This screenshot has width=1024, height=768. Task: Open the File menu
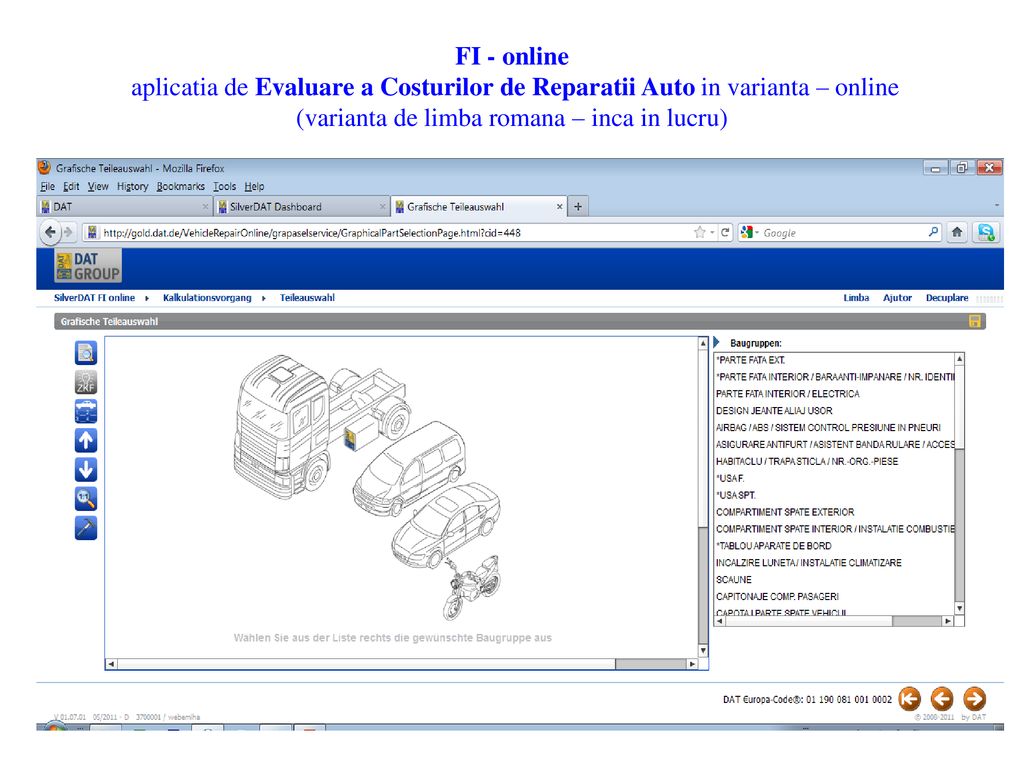point(48,186)
